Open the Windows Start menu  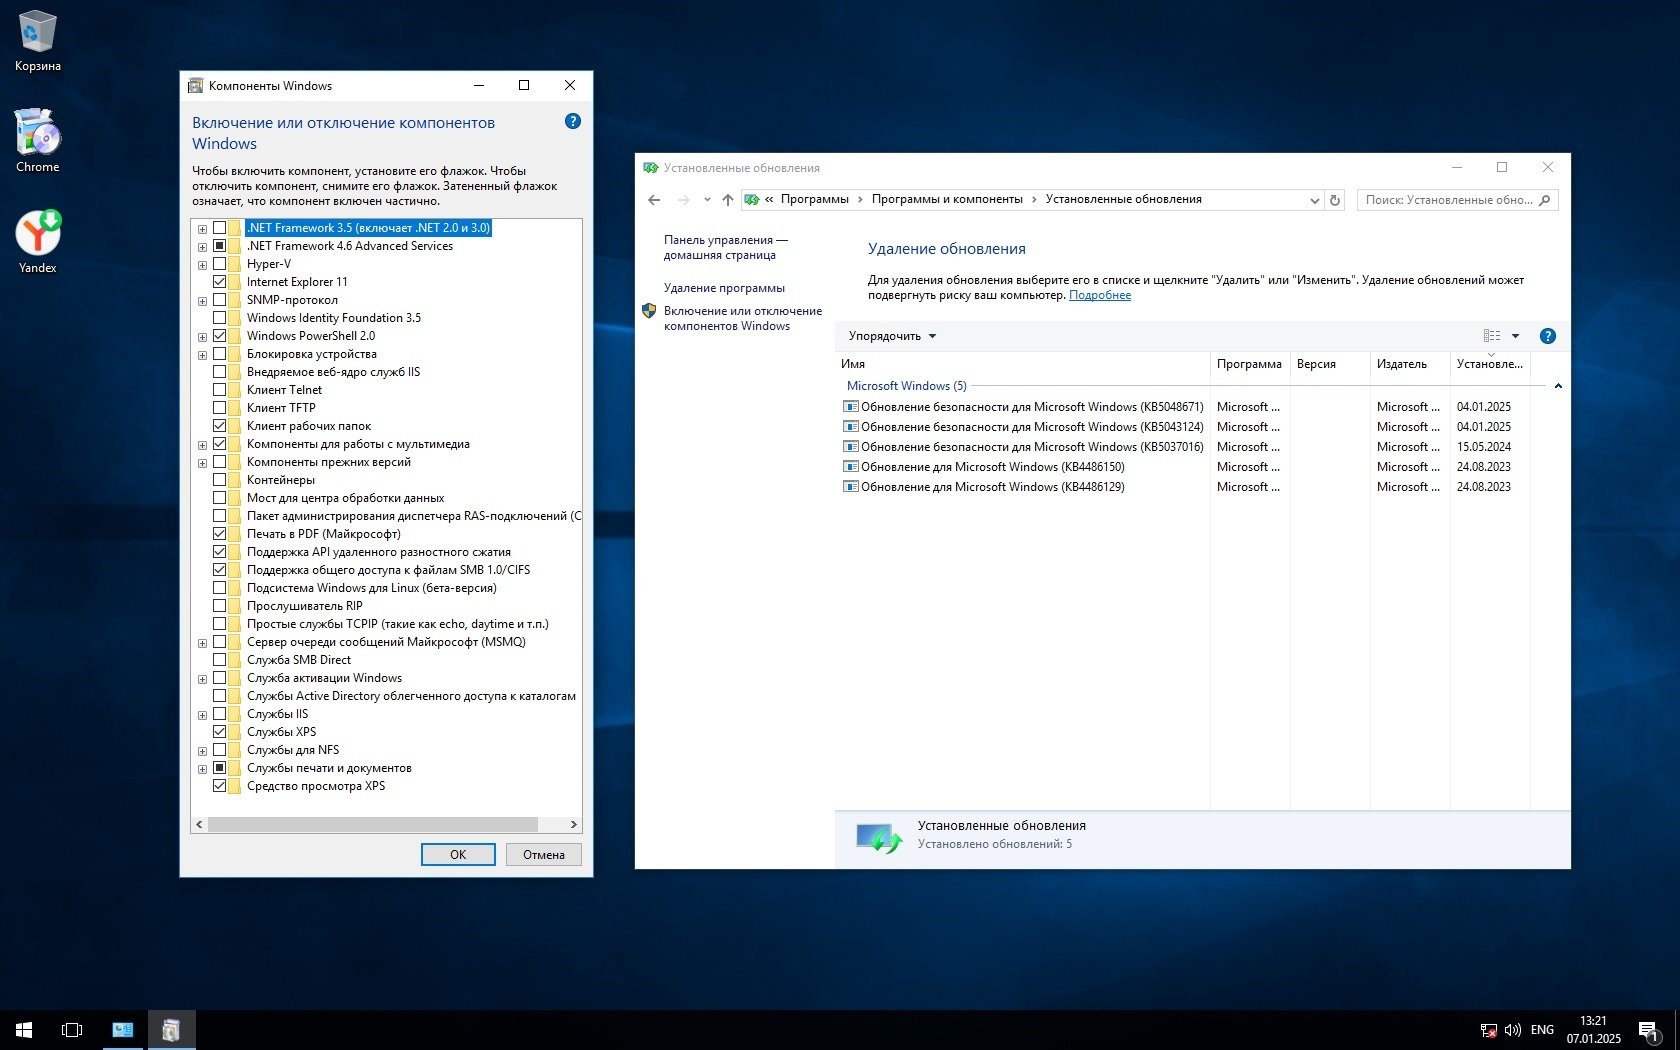[24, 1029]
